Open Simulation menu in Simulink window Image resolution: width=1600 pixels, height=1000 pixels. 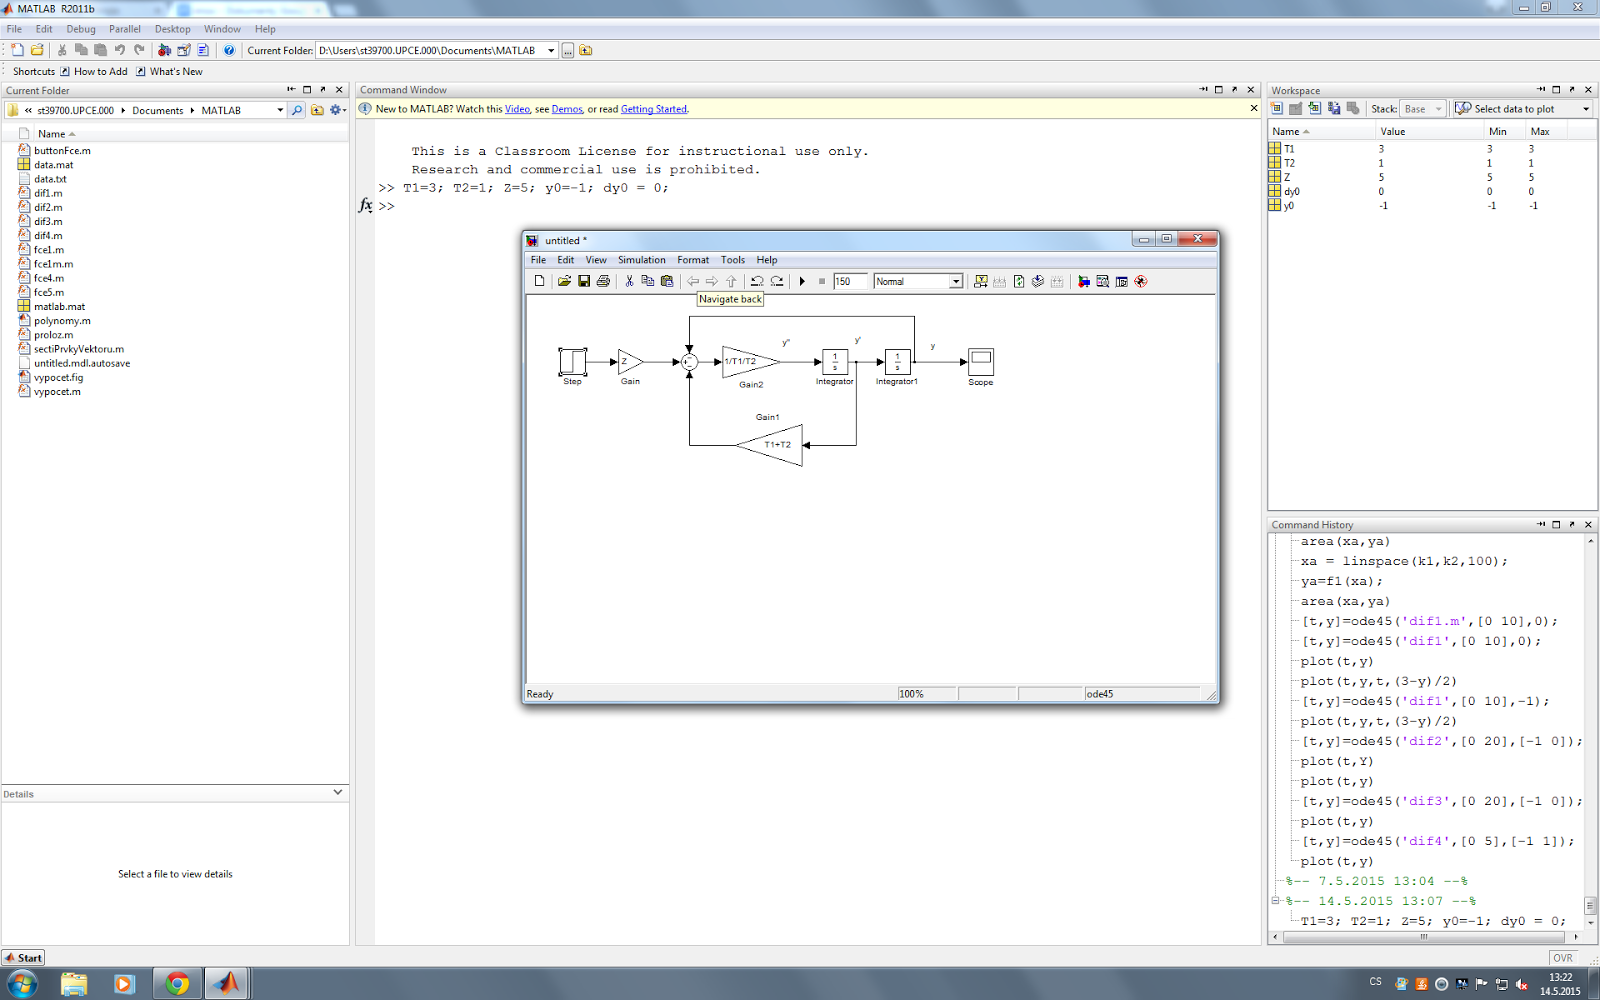[641, 260]
